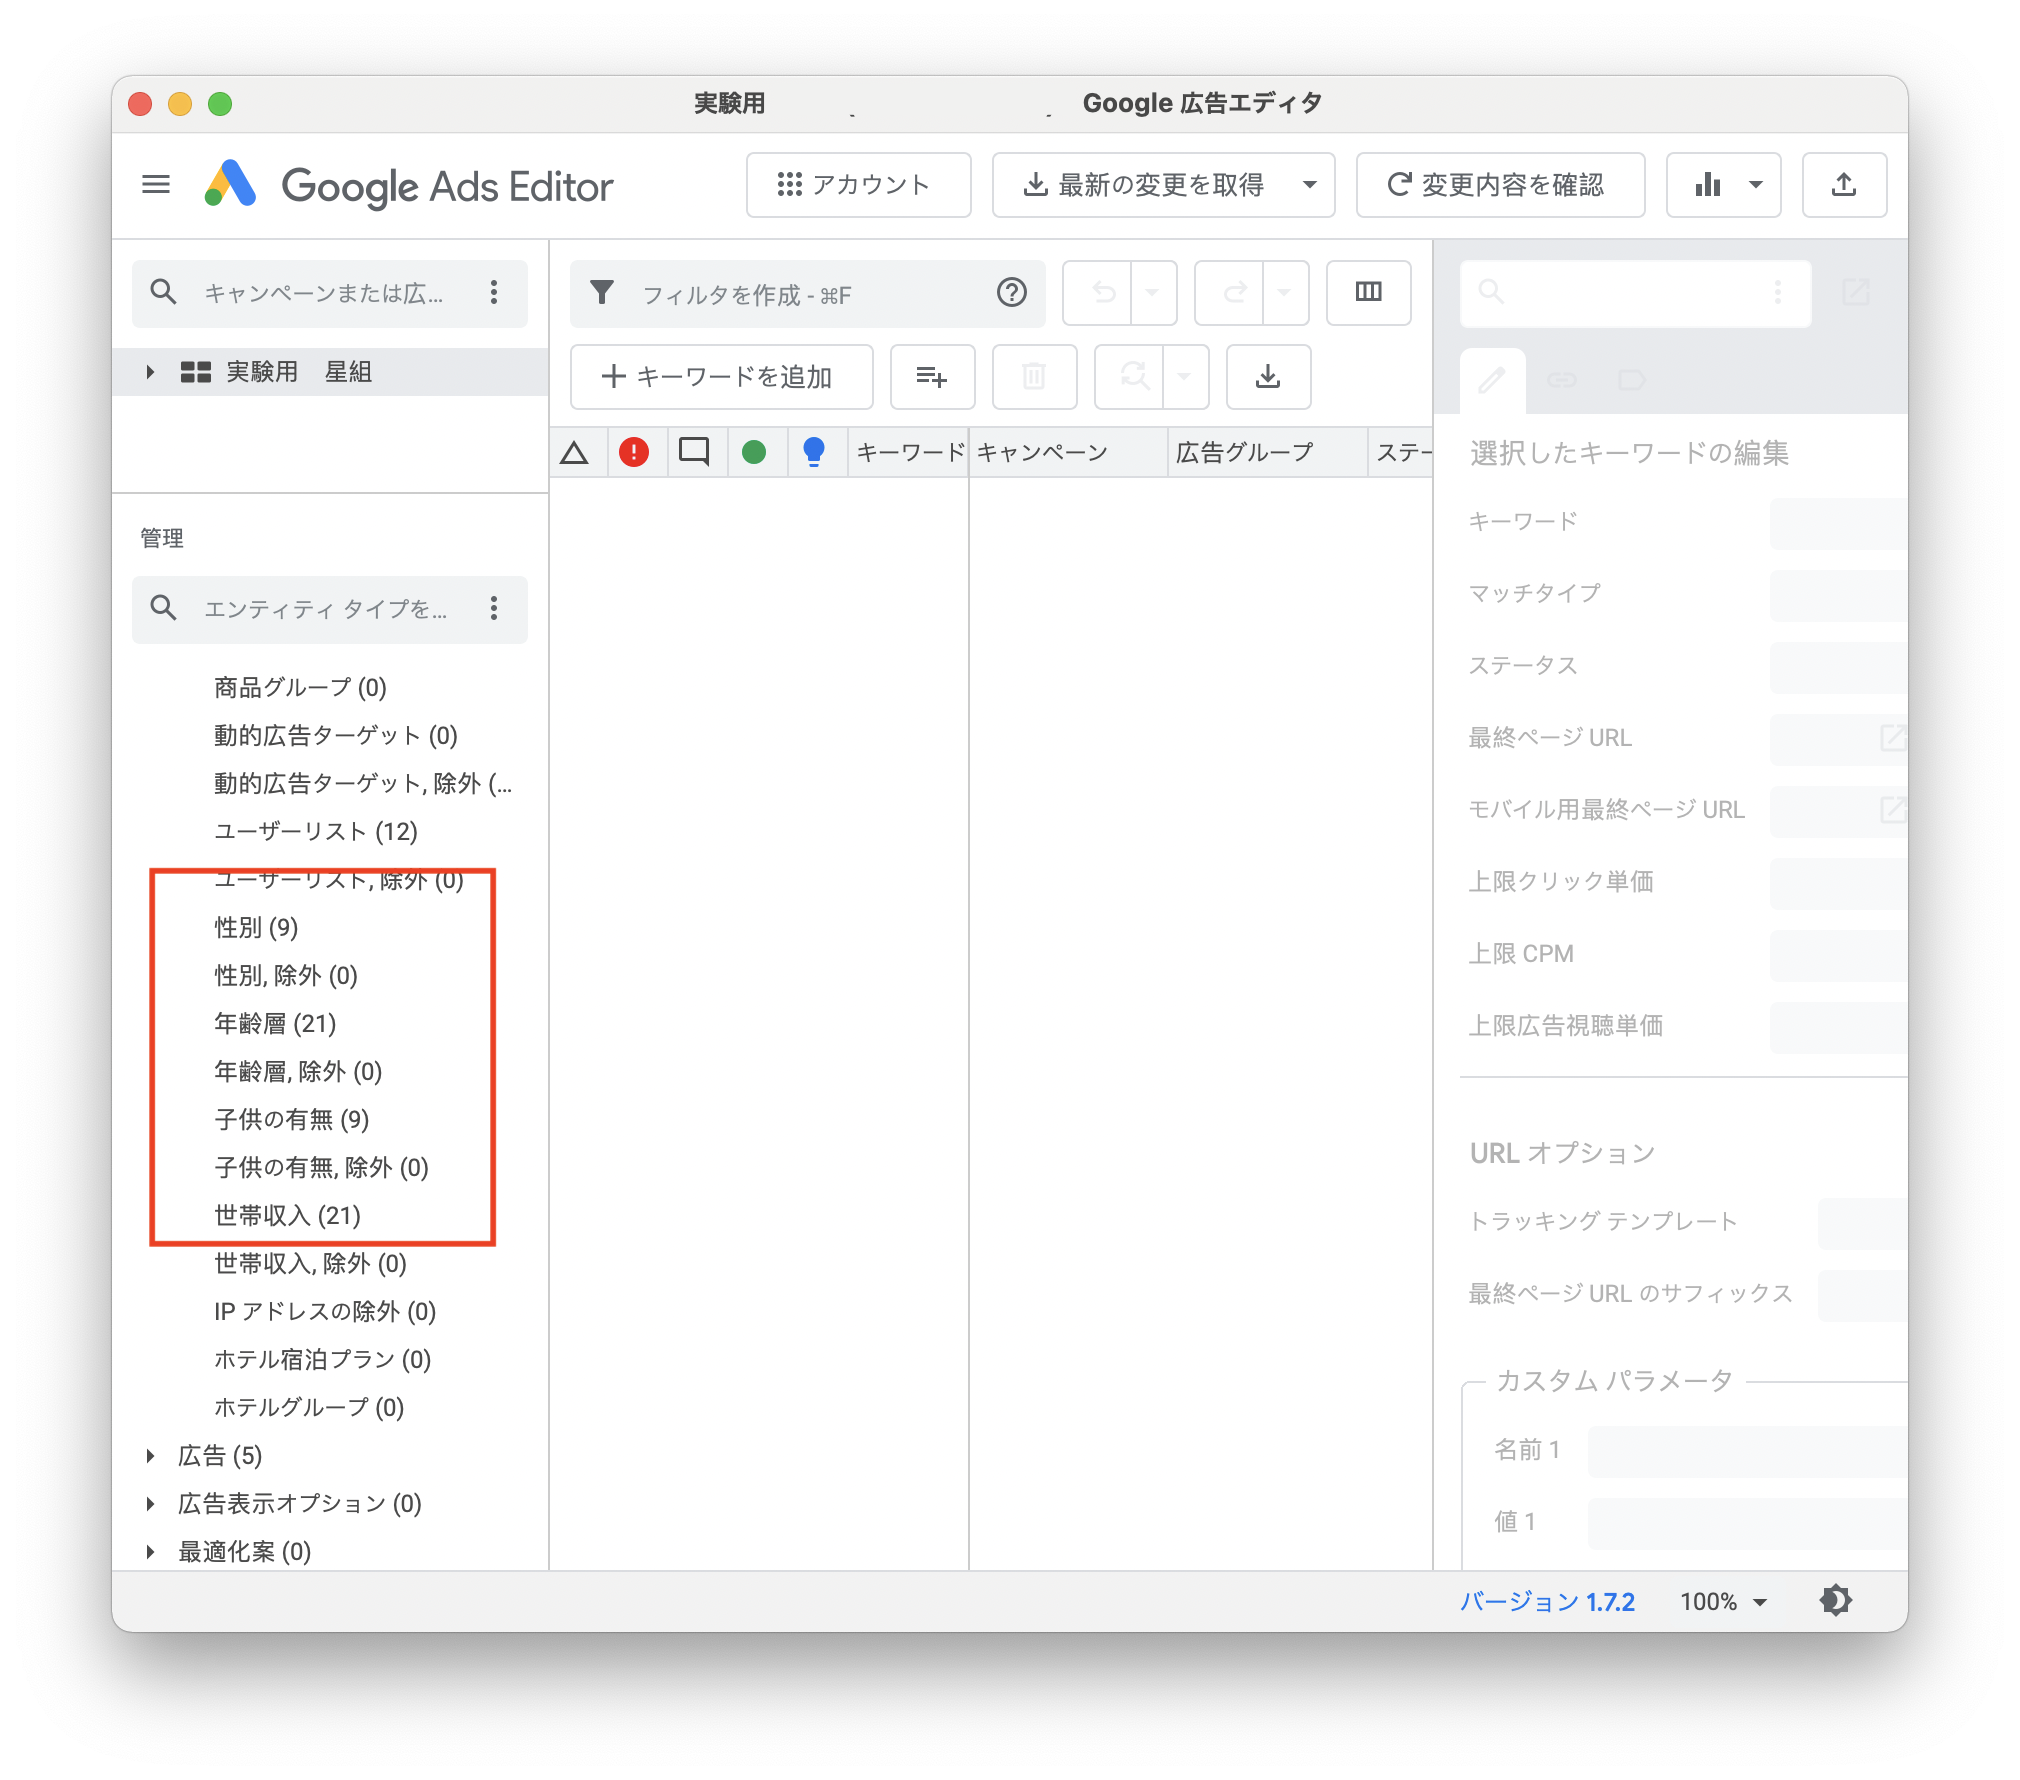
Task: Click the バージョン 1.7.2 link
Action: [1546, 1601]
